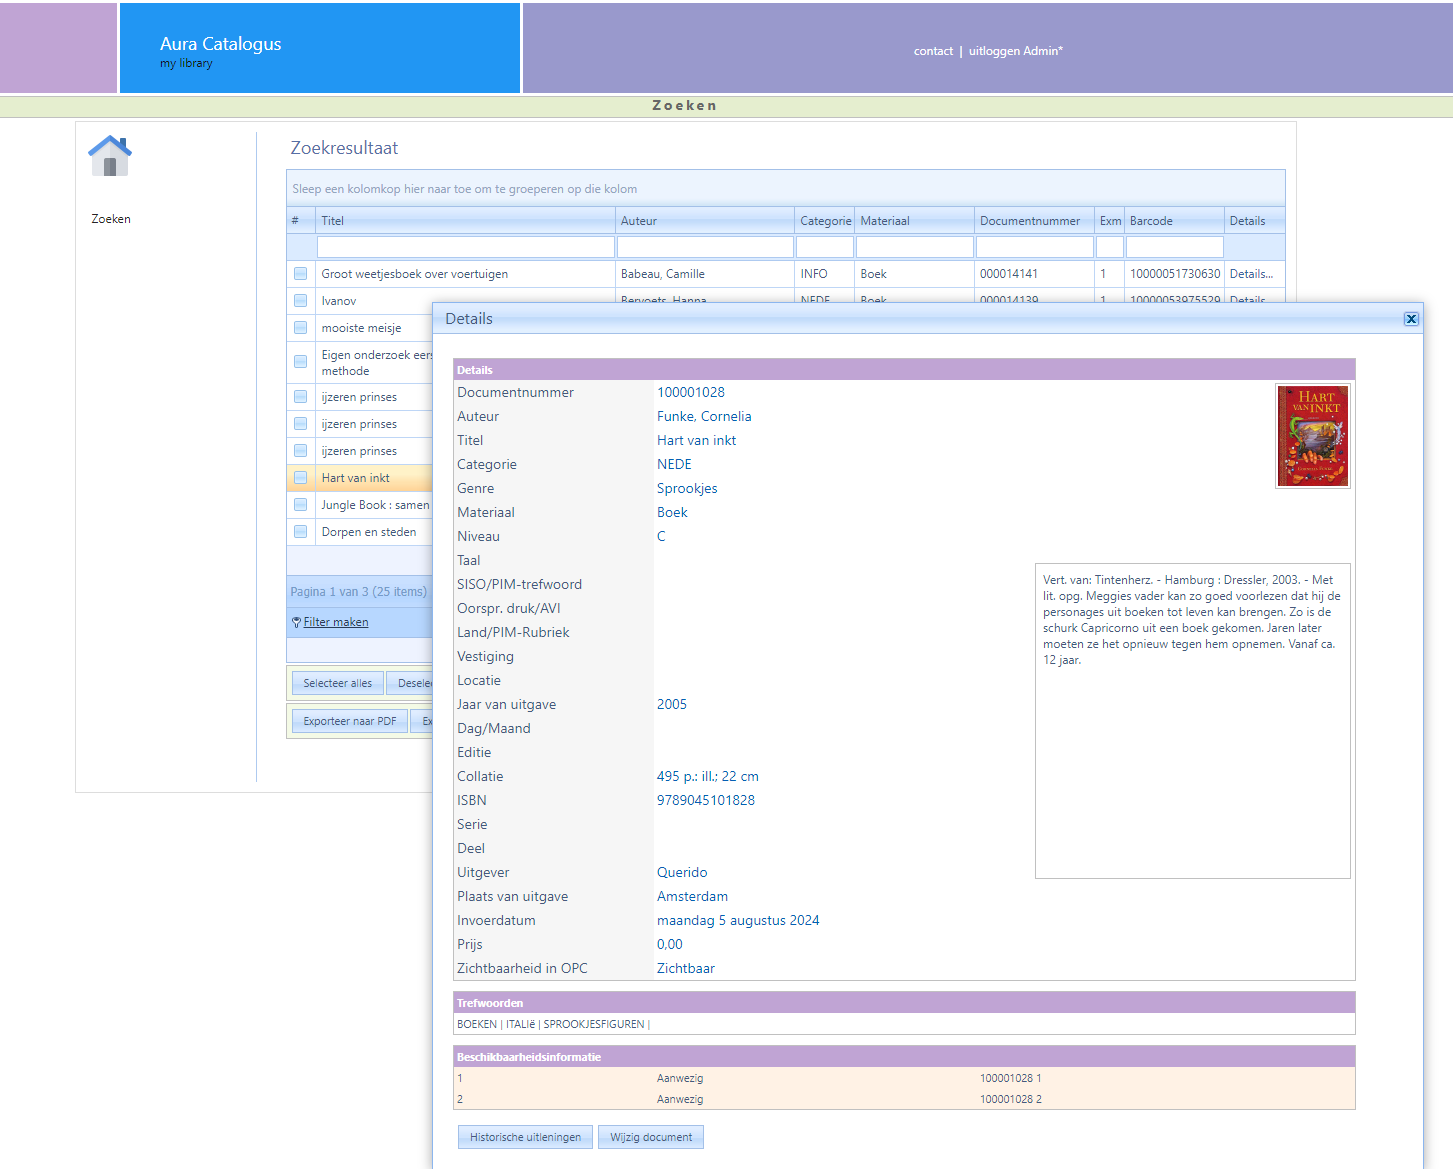Open Historische uitleningen

click(x=525, y=1137)
